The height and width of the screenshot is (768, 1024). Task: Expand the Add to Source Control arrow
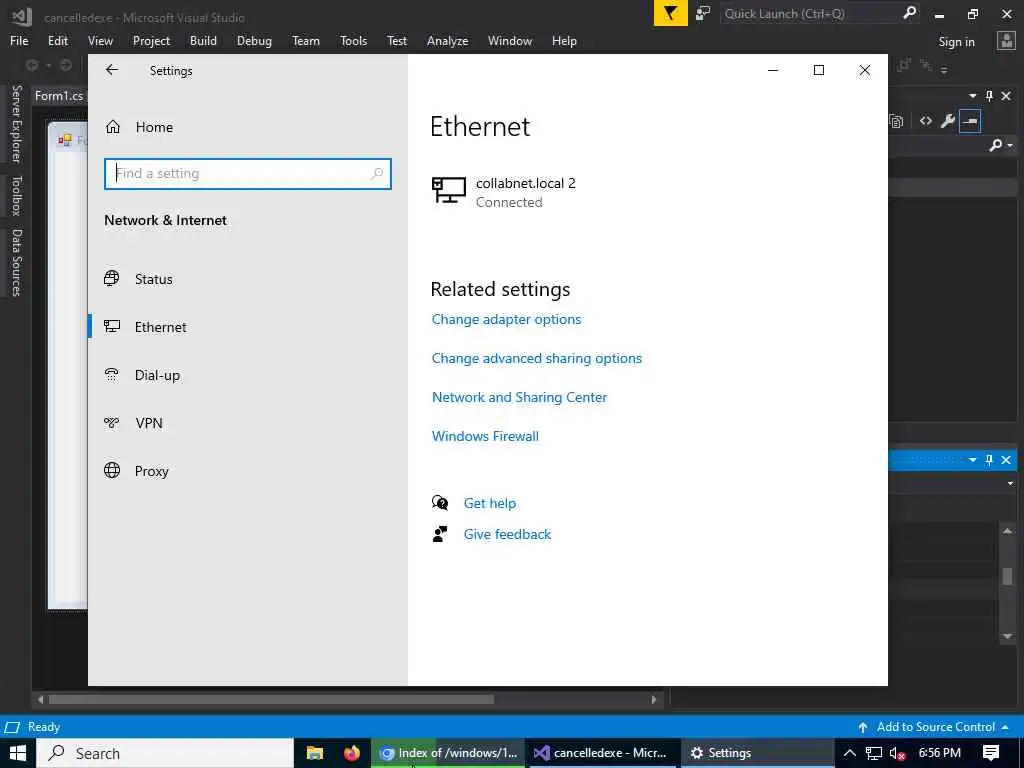point(1005,727)
